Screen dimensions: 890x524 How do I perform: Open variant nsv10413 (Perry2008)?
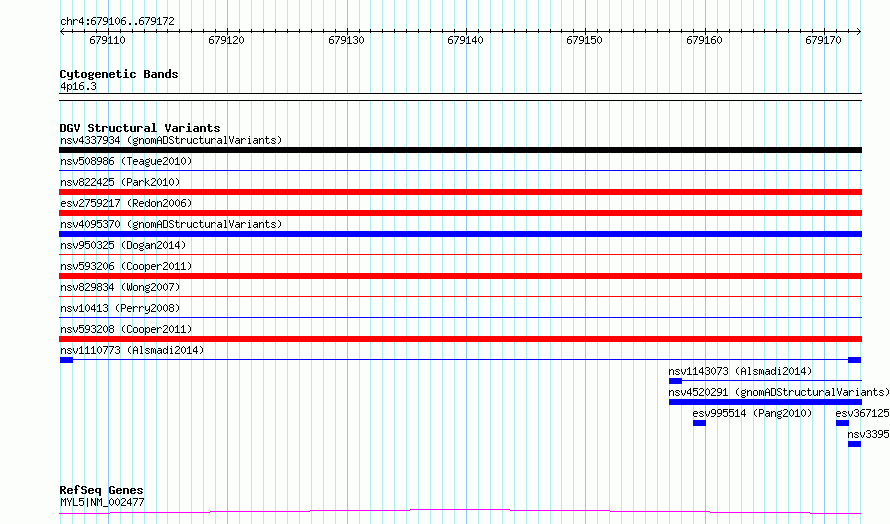pos(120,308)
